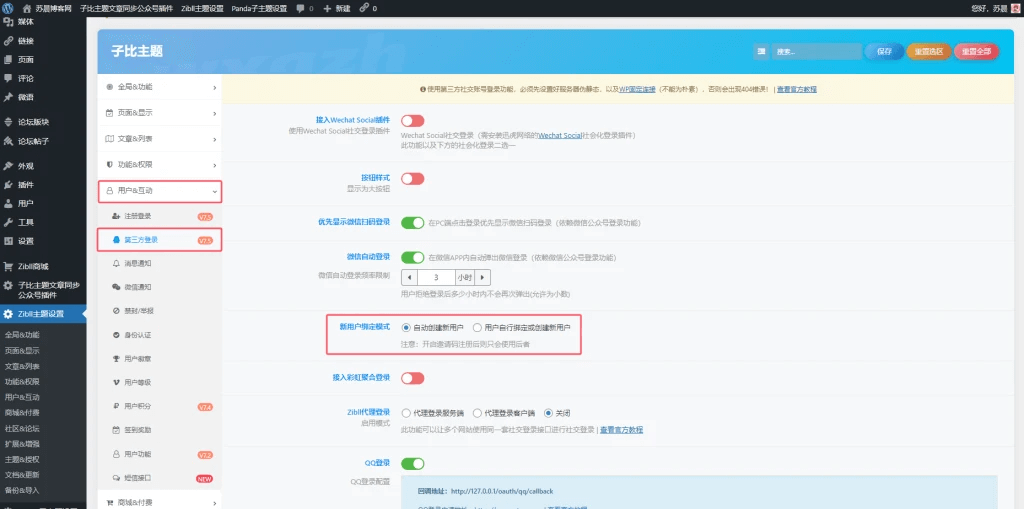Screen dimensions: 1024x509
Task: Select 微信通知 item in sidebar
Action: [159, 287]
